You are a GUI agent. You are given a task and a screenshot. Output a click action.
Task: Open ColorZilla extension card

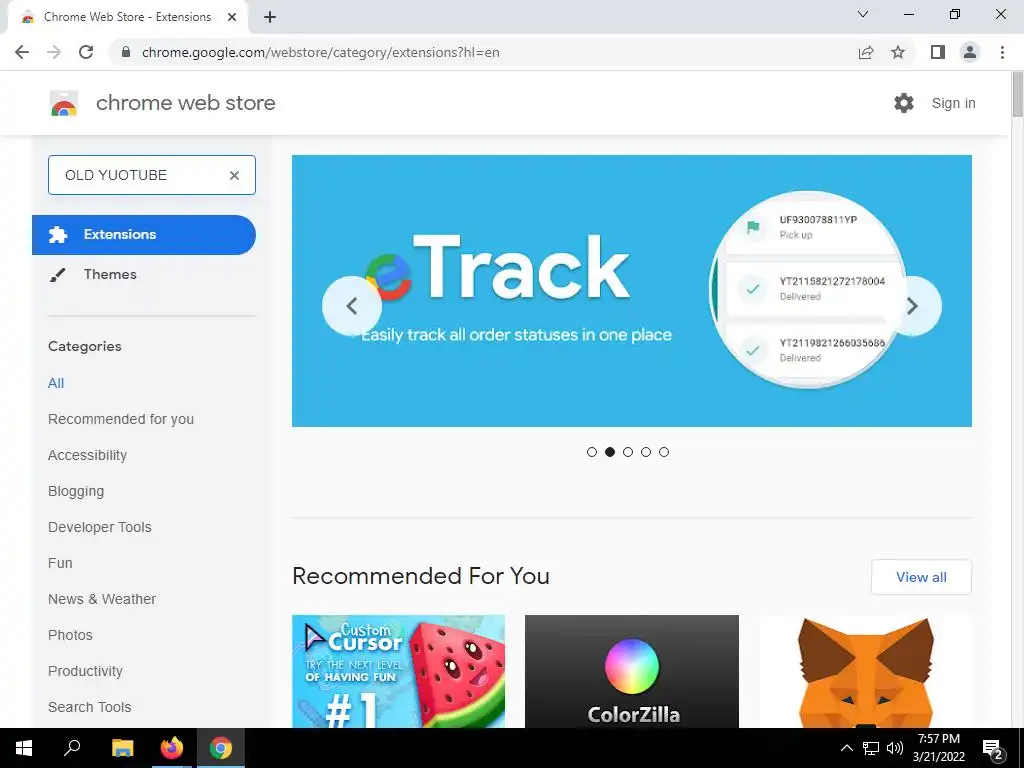click(632, 671)
